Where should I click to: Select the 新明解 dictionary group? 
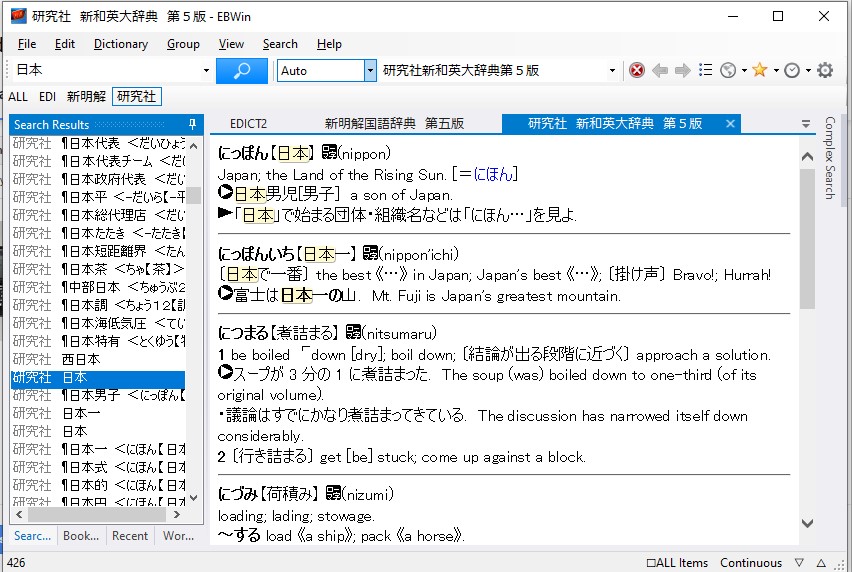click(x=86, y=97)
